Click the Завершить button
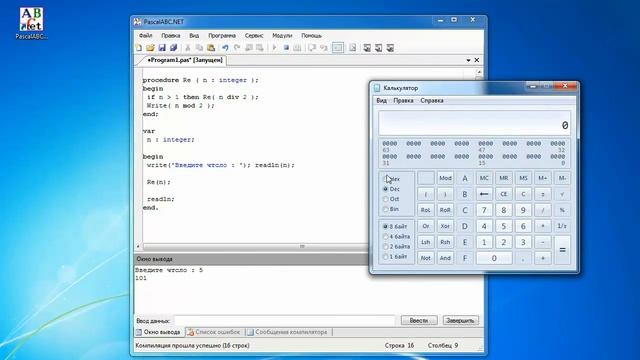This screenshot has height=360, width=640. 460,320
